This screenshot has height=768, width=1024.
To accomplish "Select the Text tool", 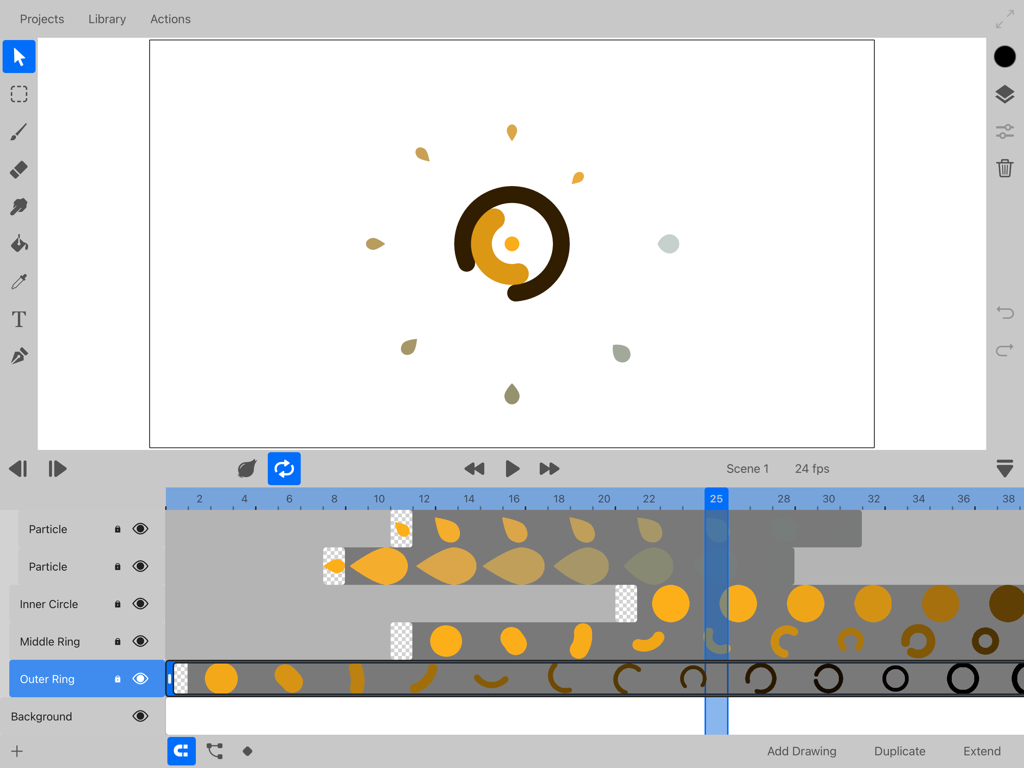I will [x=18, y=319].
